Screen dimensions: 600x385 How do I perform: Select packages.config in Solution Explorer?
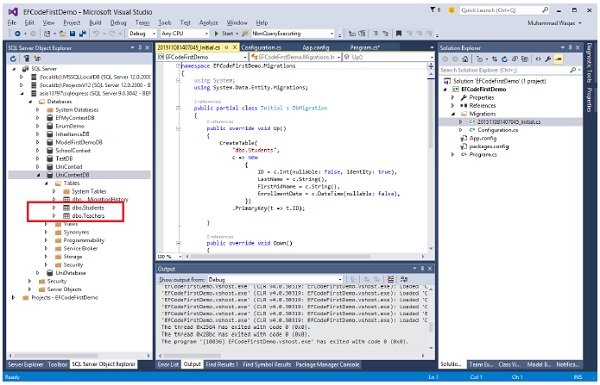tap(489, 147)
